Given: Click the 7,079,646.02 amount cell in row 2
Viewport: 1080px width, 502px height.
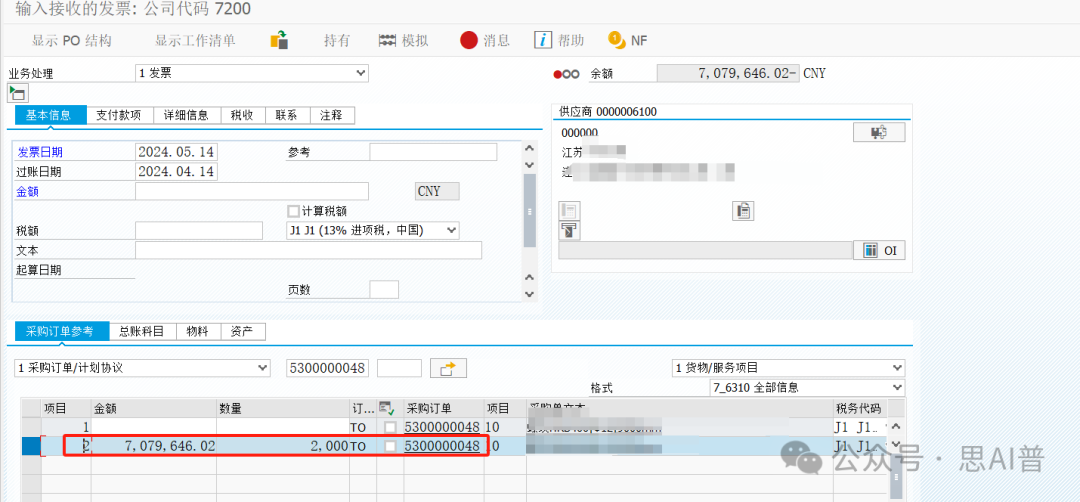Looking at the screenshot, I should tap(154, 446).
